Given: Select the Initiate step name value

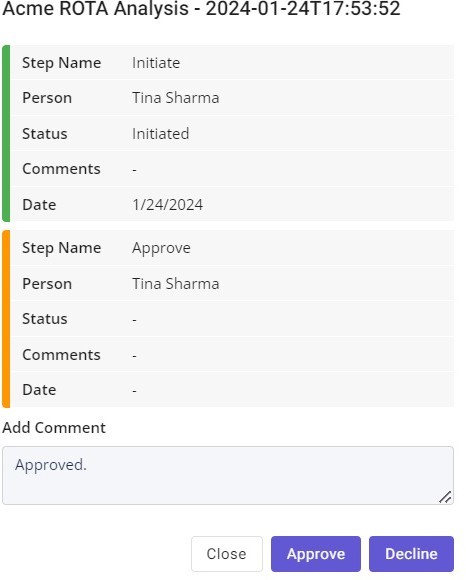Looking at the screenshot, I should pos(156,63).
